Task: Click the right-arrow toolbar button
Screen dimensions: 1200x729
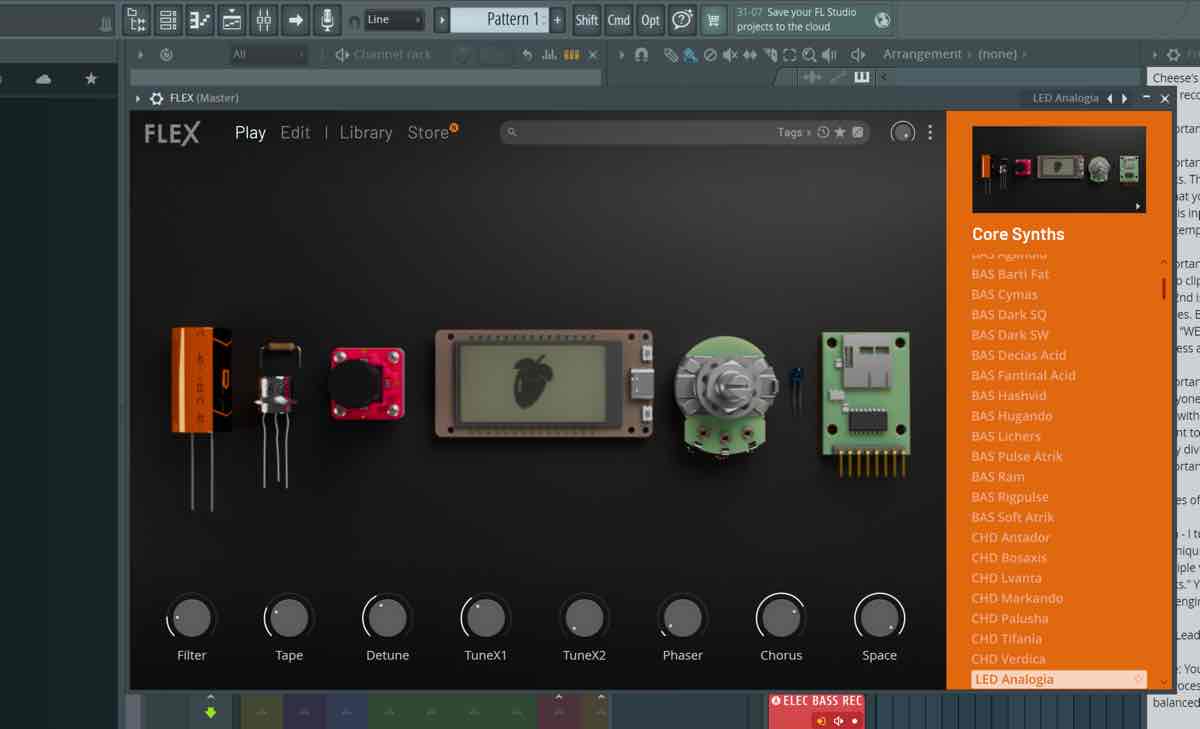Action: (296, 19)
